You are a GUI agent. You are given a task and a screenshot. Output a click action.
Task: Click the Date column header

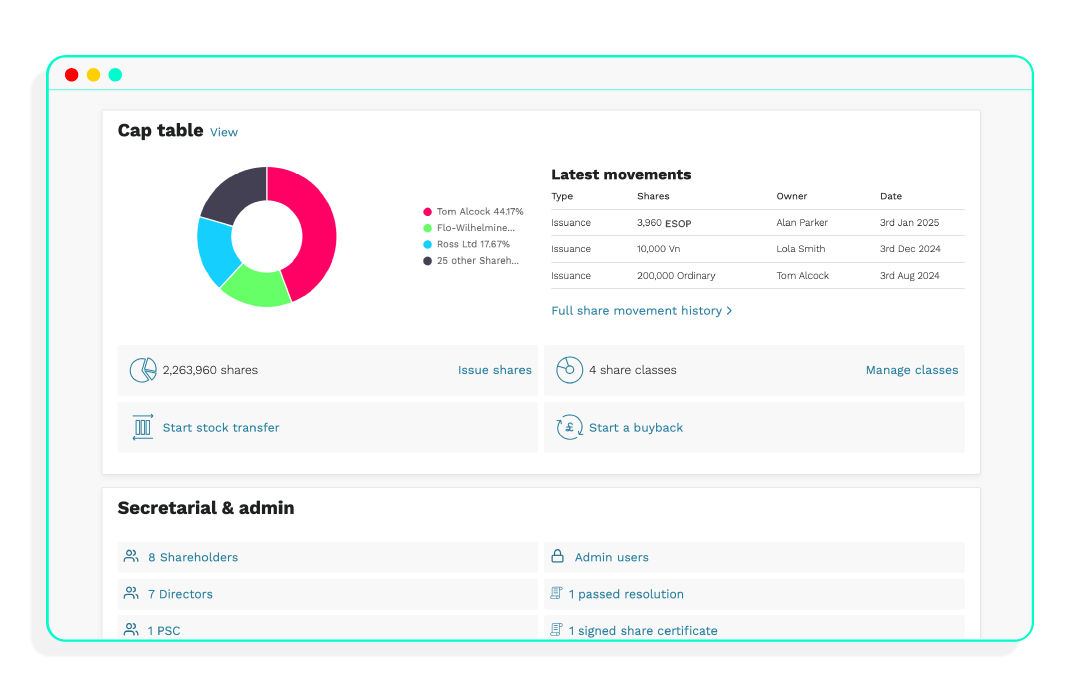(891, 196)
